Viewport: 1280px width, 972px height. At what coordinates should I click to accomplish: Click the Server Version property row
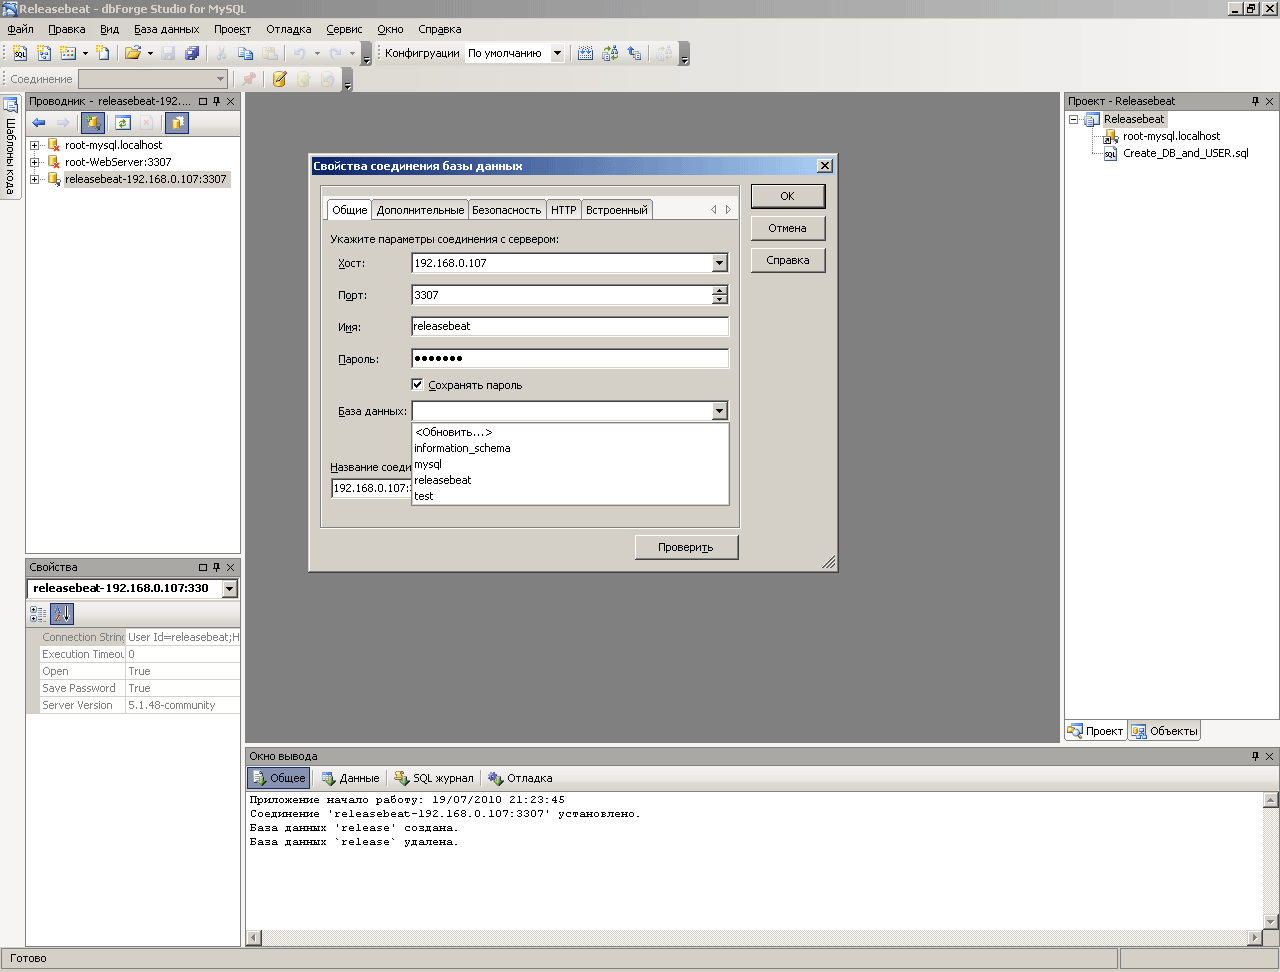(133, 705)
